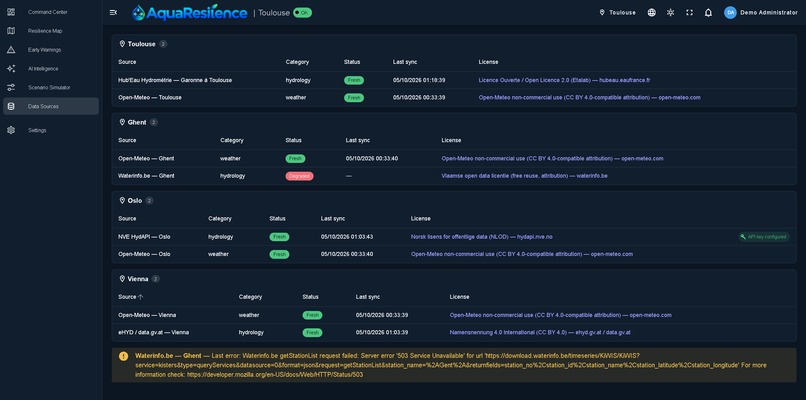Open Settings from sidebar
The height and width of the screenshot is (400, 806).
tap(51, 130)
